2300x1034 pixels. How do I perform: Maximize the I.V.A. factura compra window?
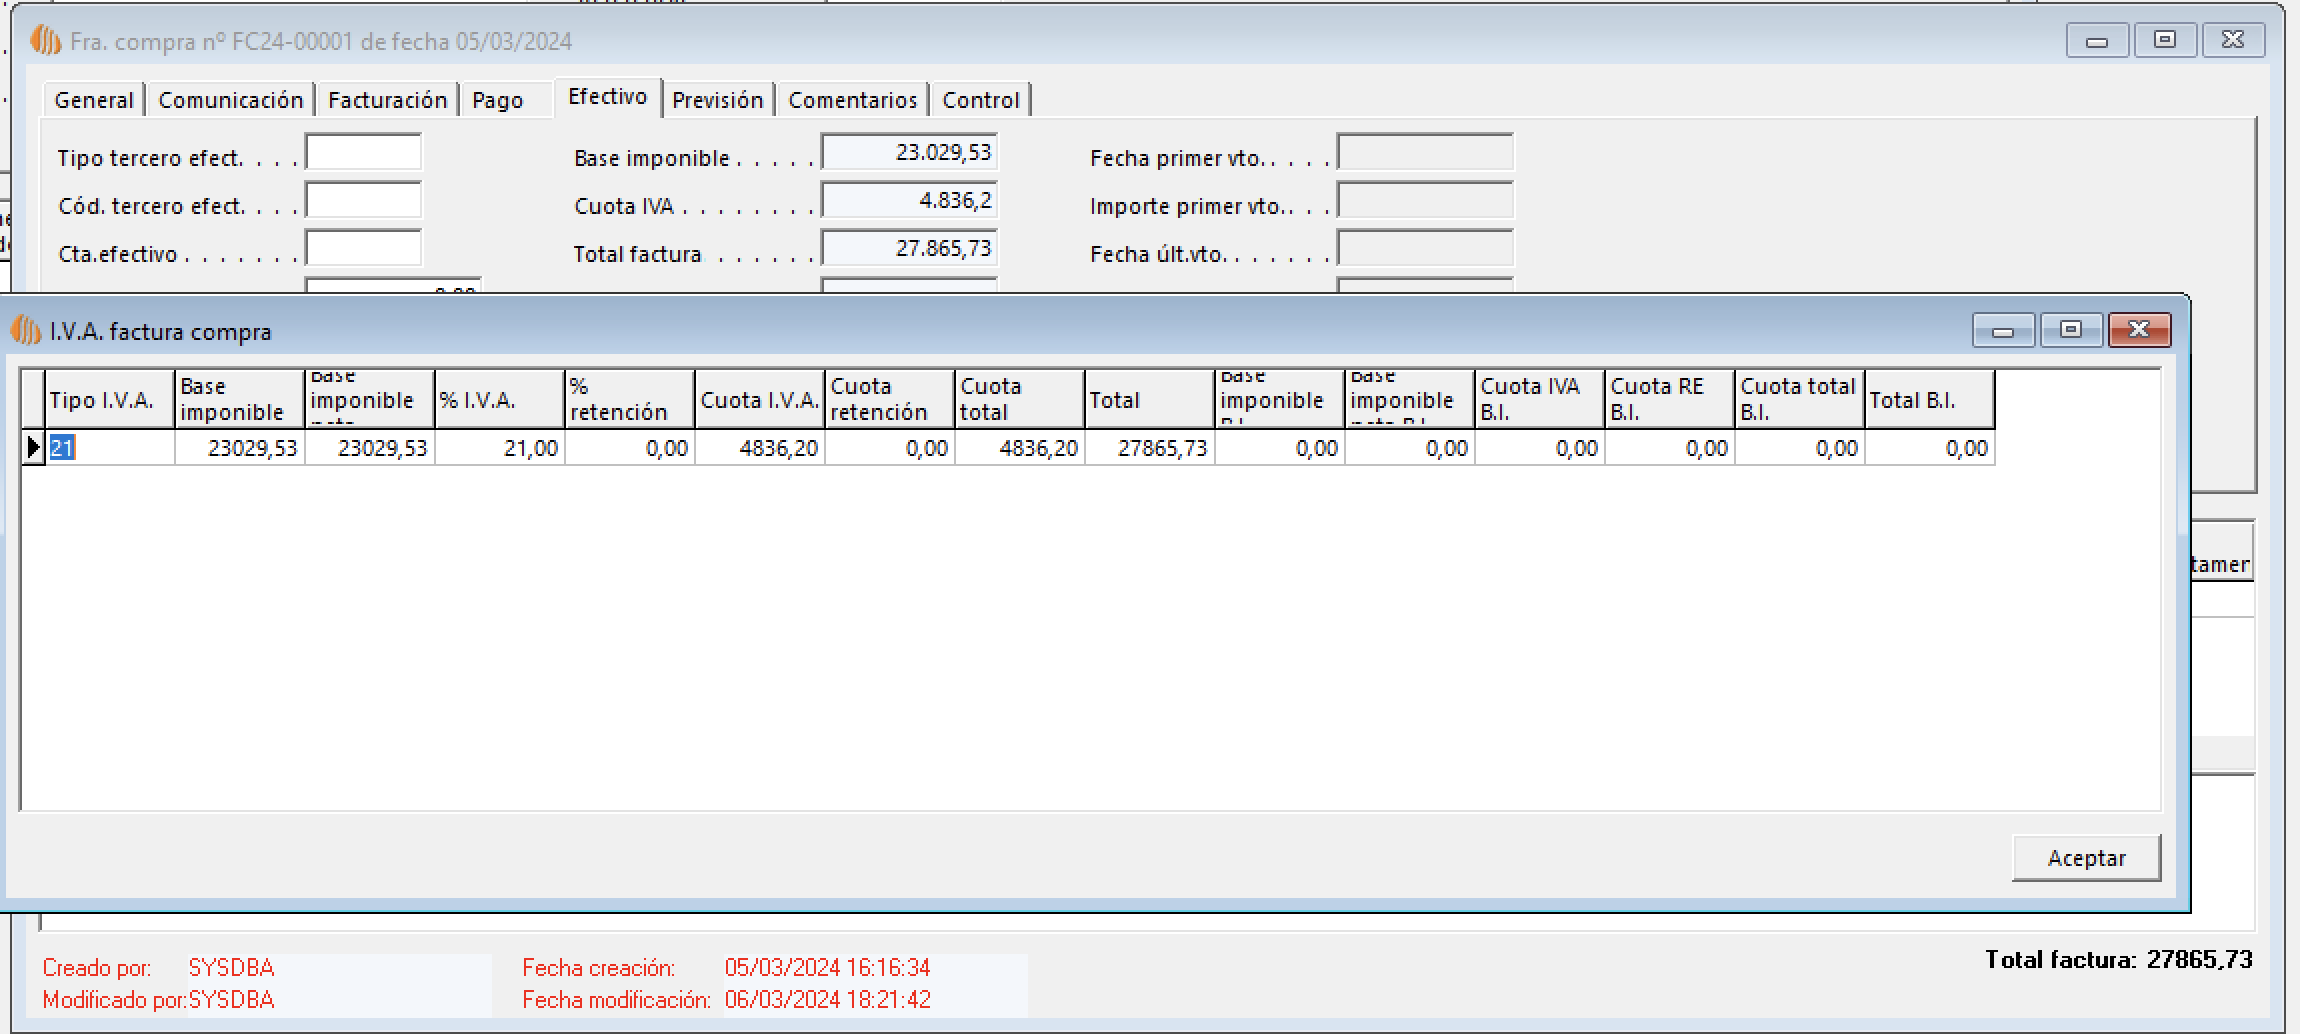click(x=2070, y=329)
